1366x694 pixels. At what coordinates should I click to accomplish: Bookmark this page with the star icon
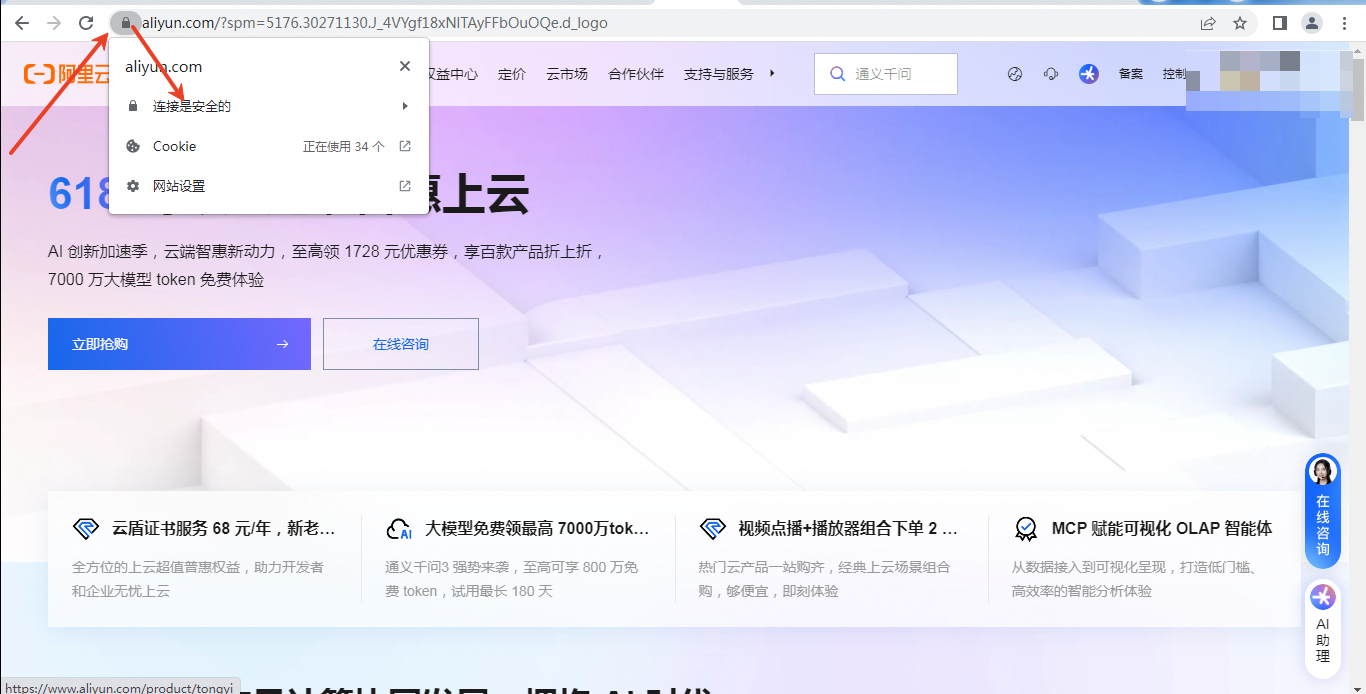(x=1240, y=22)
